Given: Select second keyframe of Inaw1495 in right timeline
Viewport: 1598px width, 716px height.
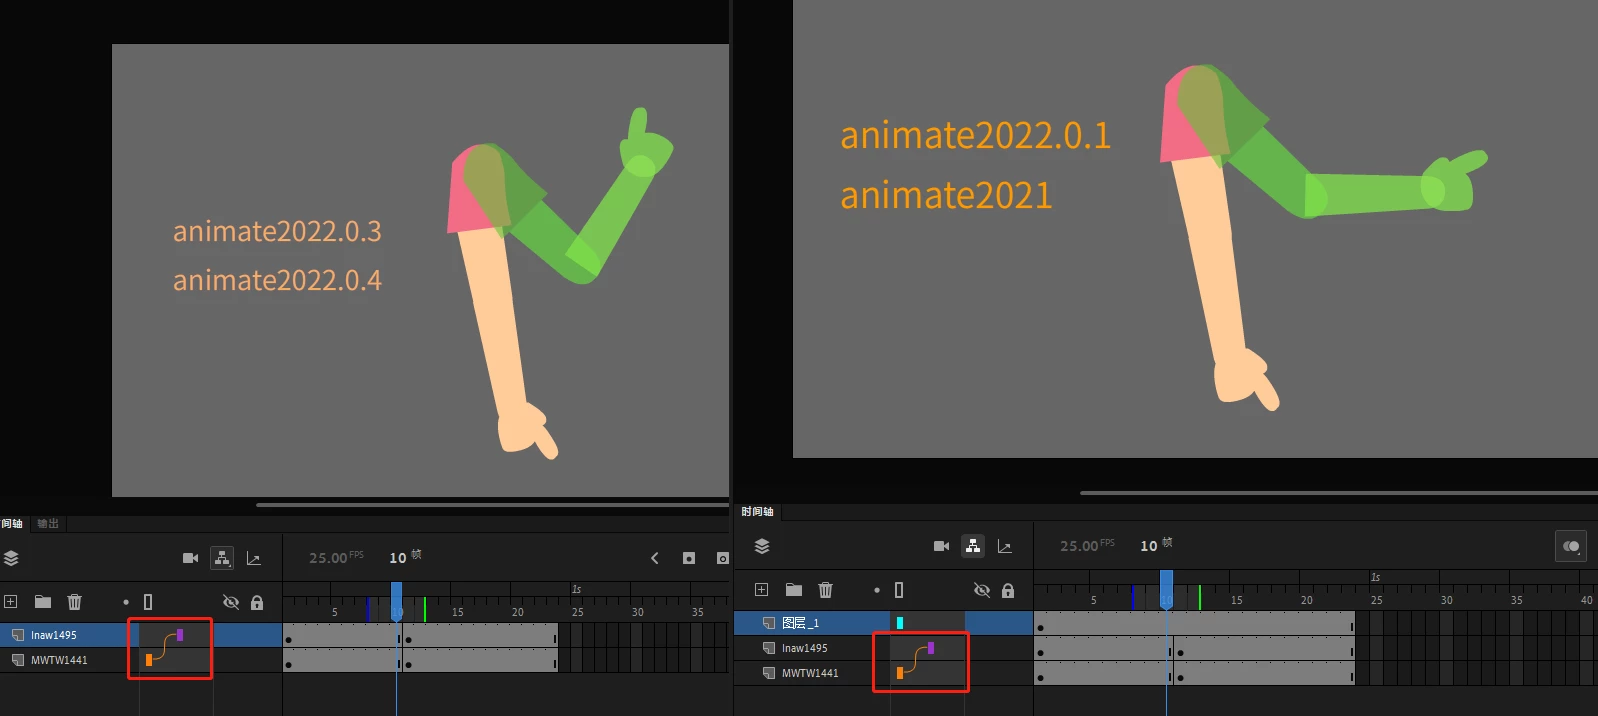Looking at the screenshot, I should [x=1181, y=653].
